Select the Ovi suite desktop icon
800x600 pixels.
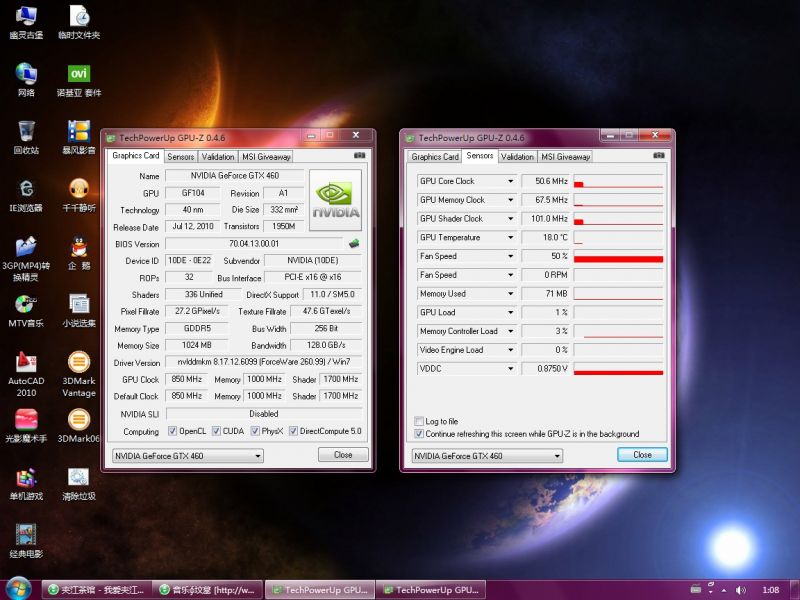(79, 81)
